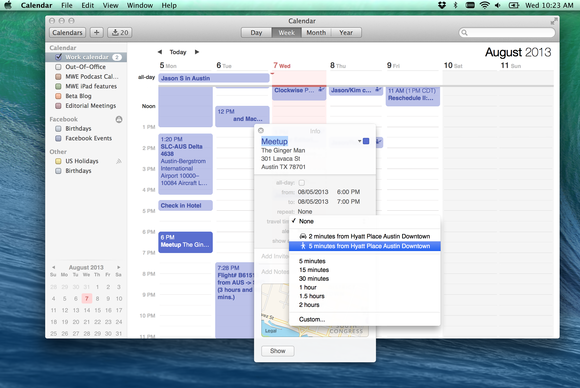This screenshot has width=580, height=388.
Task: Select the Check in Hotel event
Action: tap(185, 205)
